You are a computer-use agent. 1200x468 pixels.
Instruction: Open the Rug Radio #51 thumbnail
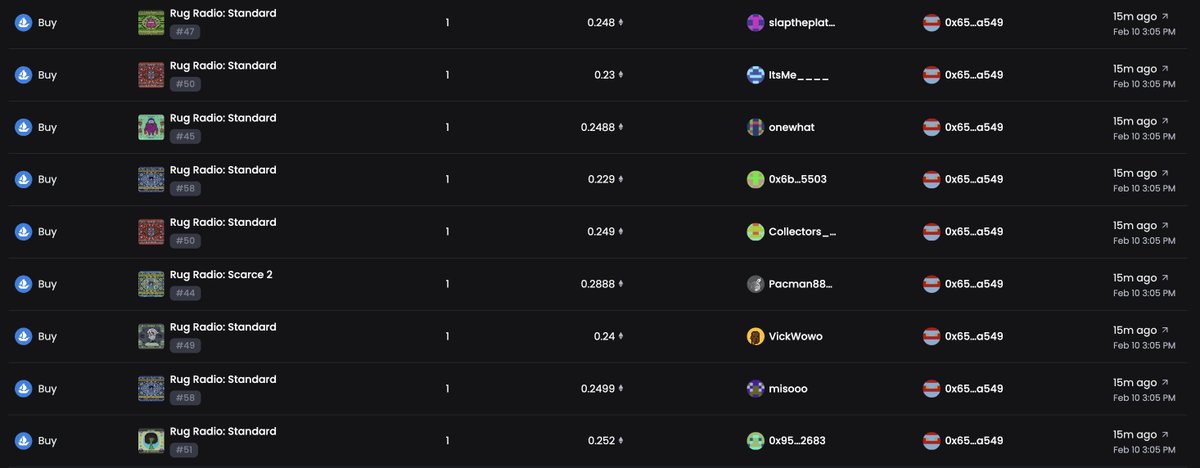pos(151,440)
